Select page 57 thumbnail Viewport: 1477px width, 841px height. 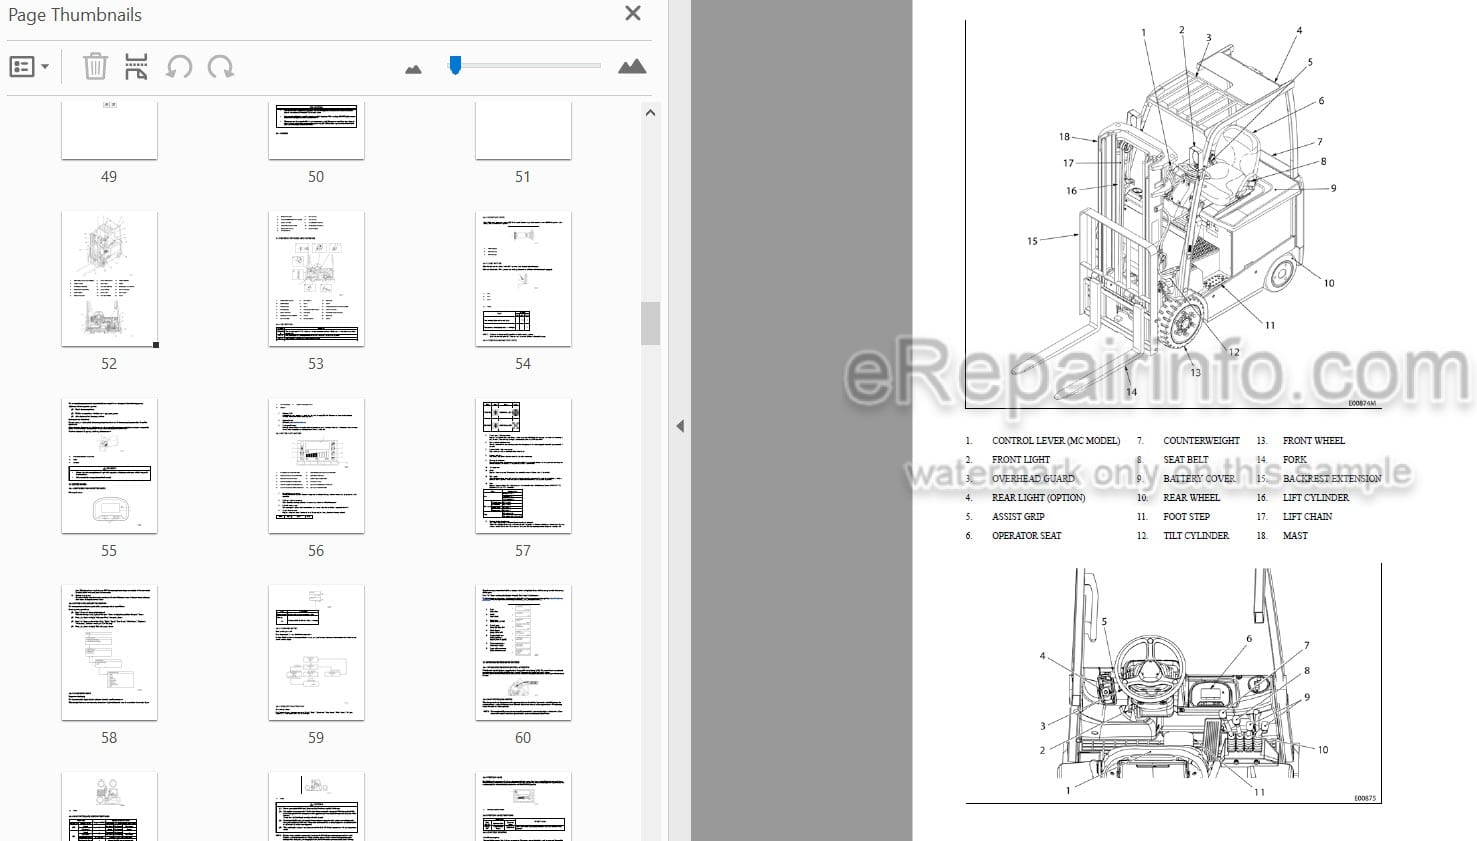(x=523, y=466)
